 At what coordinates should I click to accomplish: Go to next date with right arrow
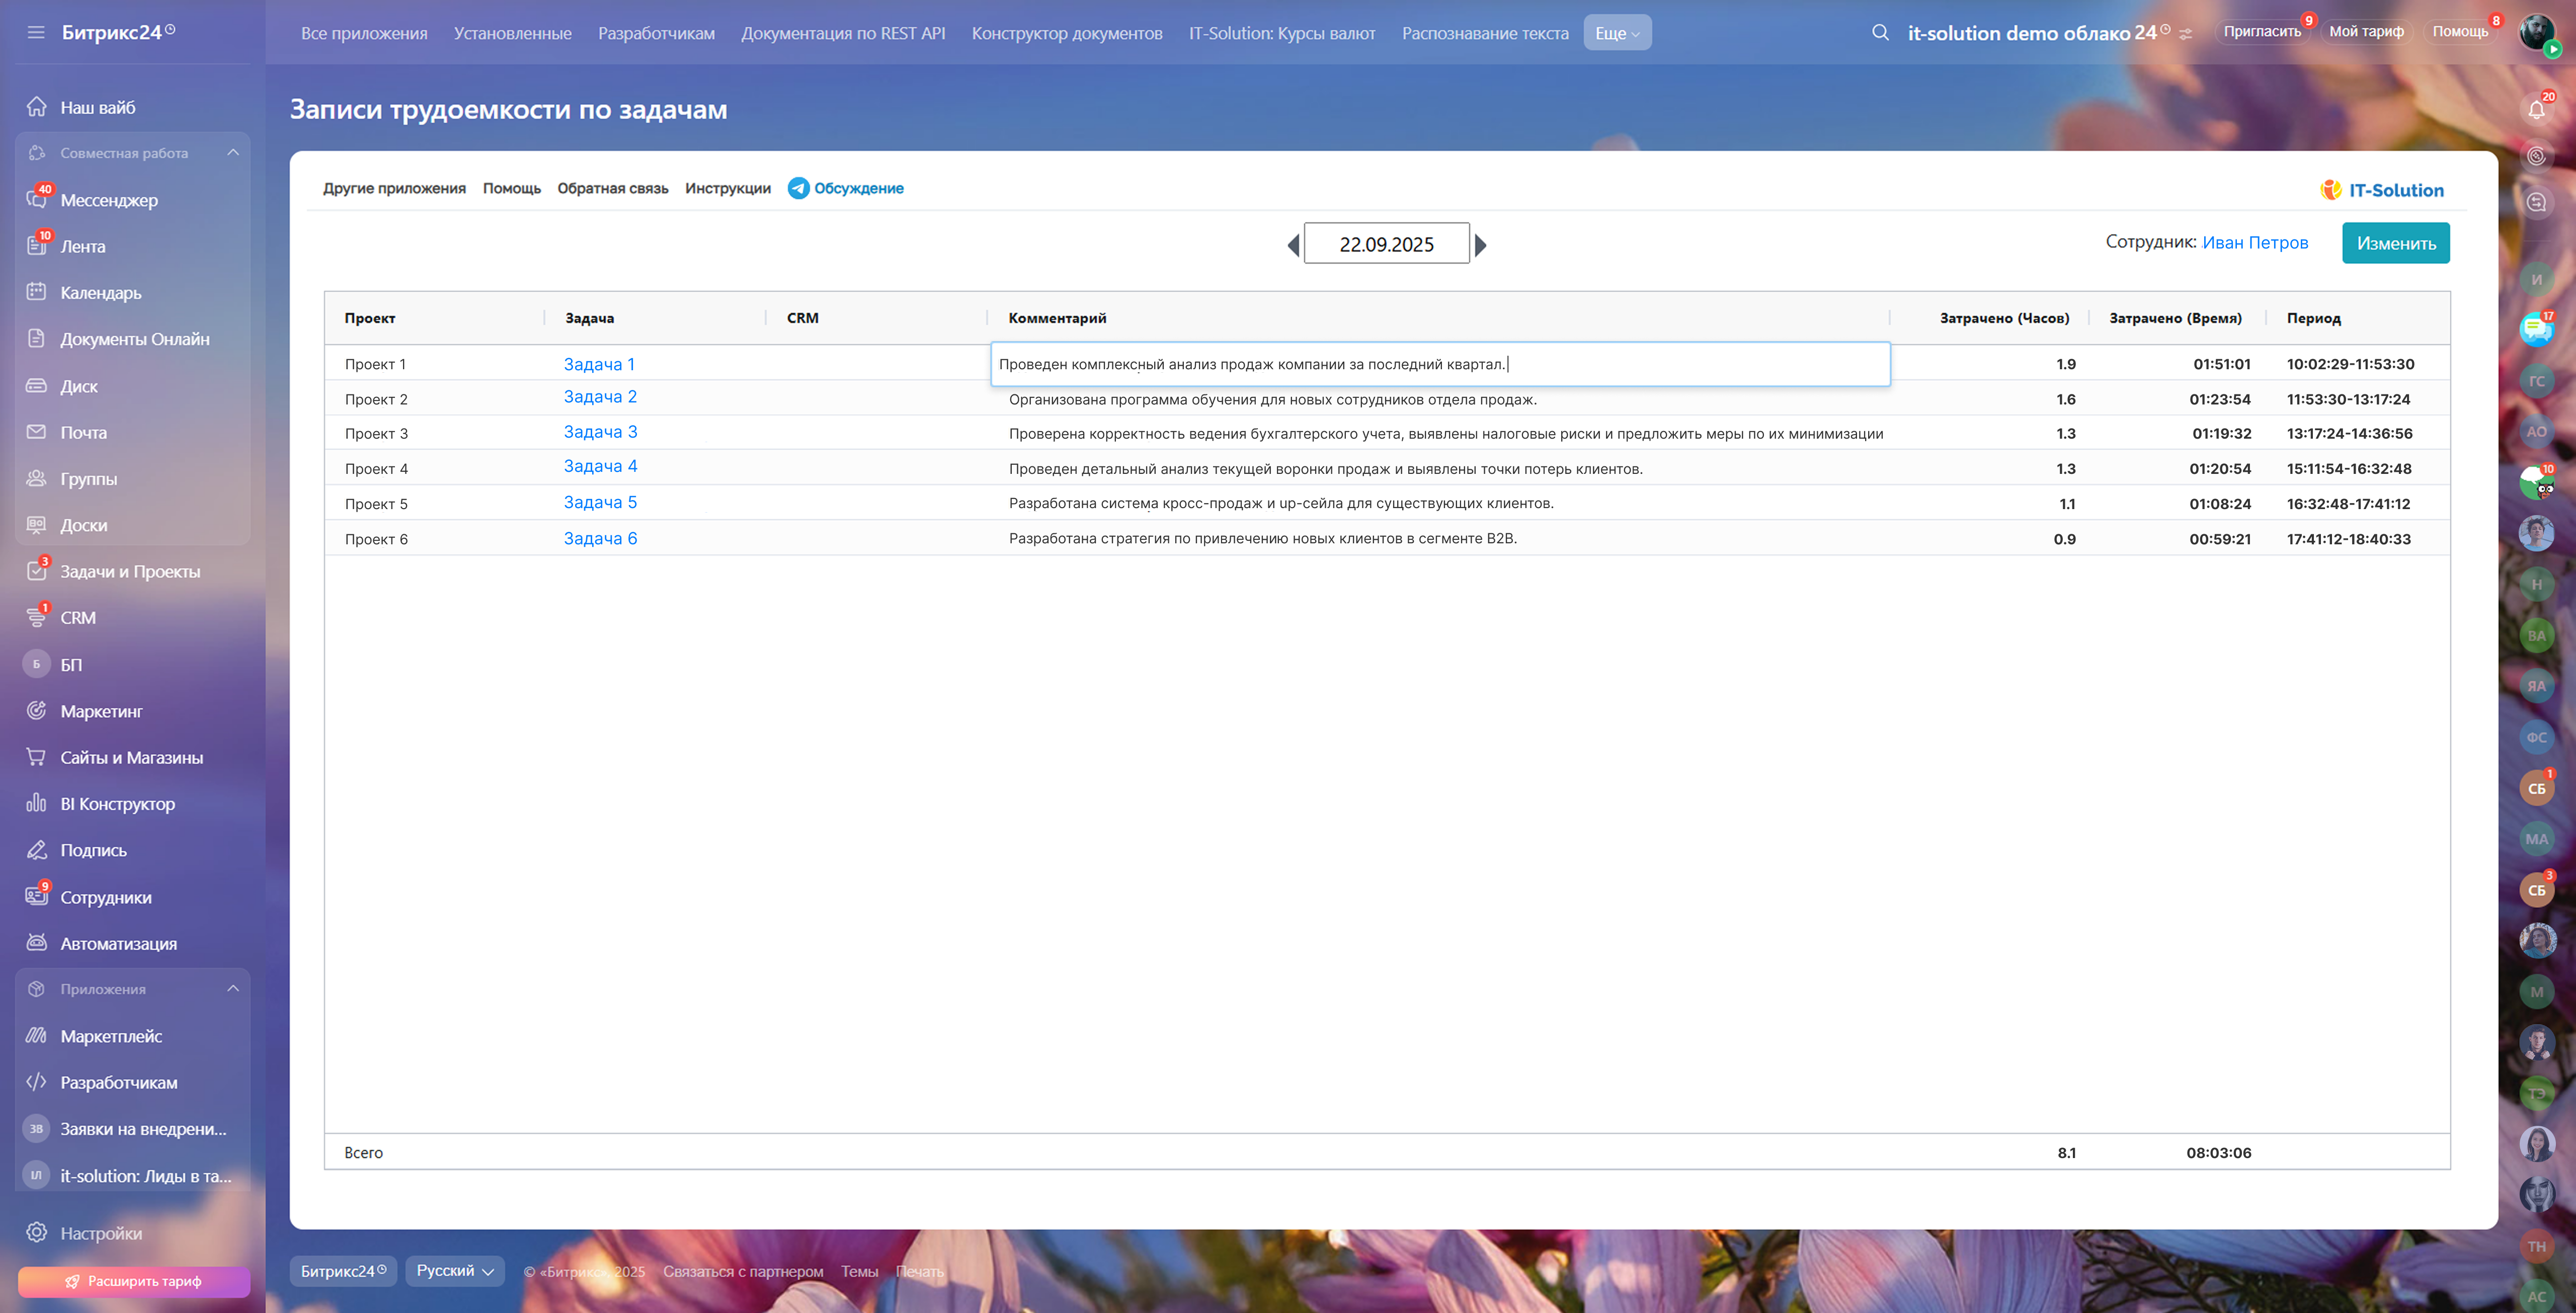pyautogui.click(x=1481, y=245)
